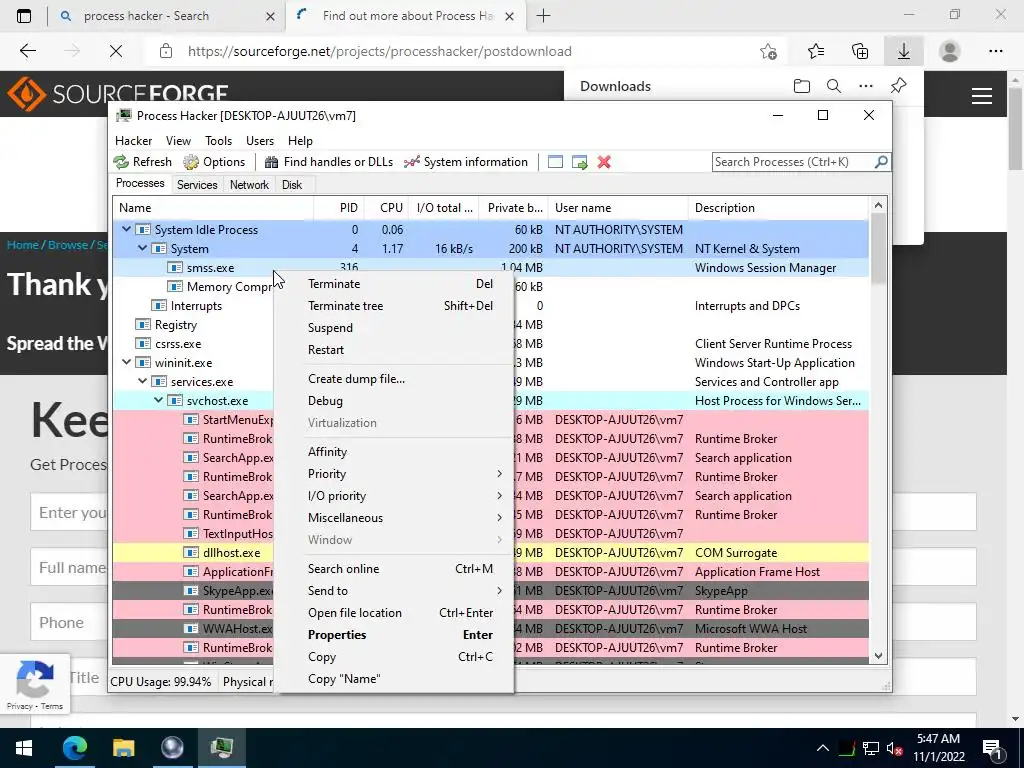Image resolution: width=1024 pixels, height=768 pixels.
Task: Open Properties from context menu
Action: click(x=394, y=635)
